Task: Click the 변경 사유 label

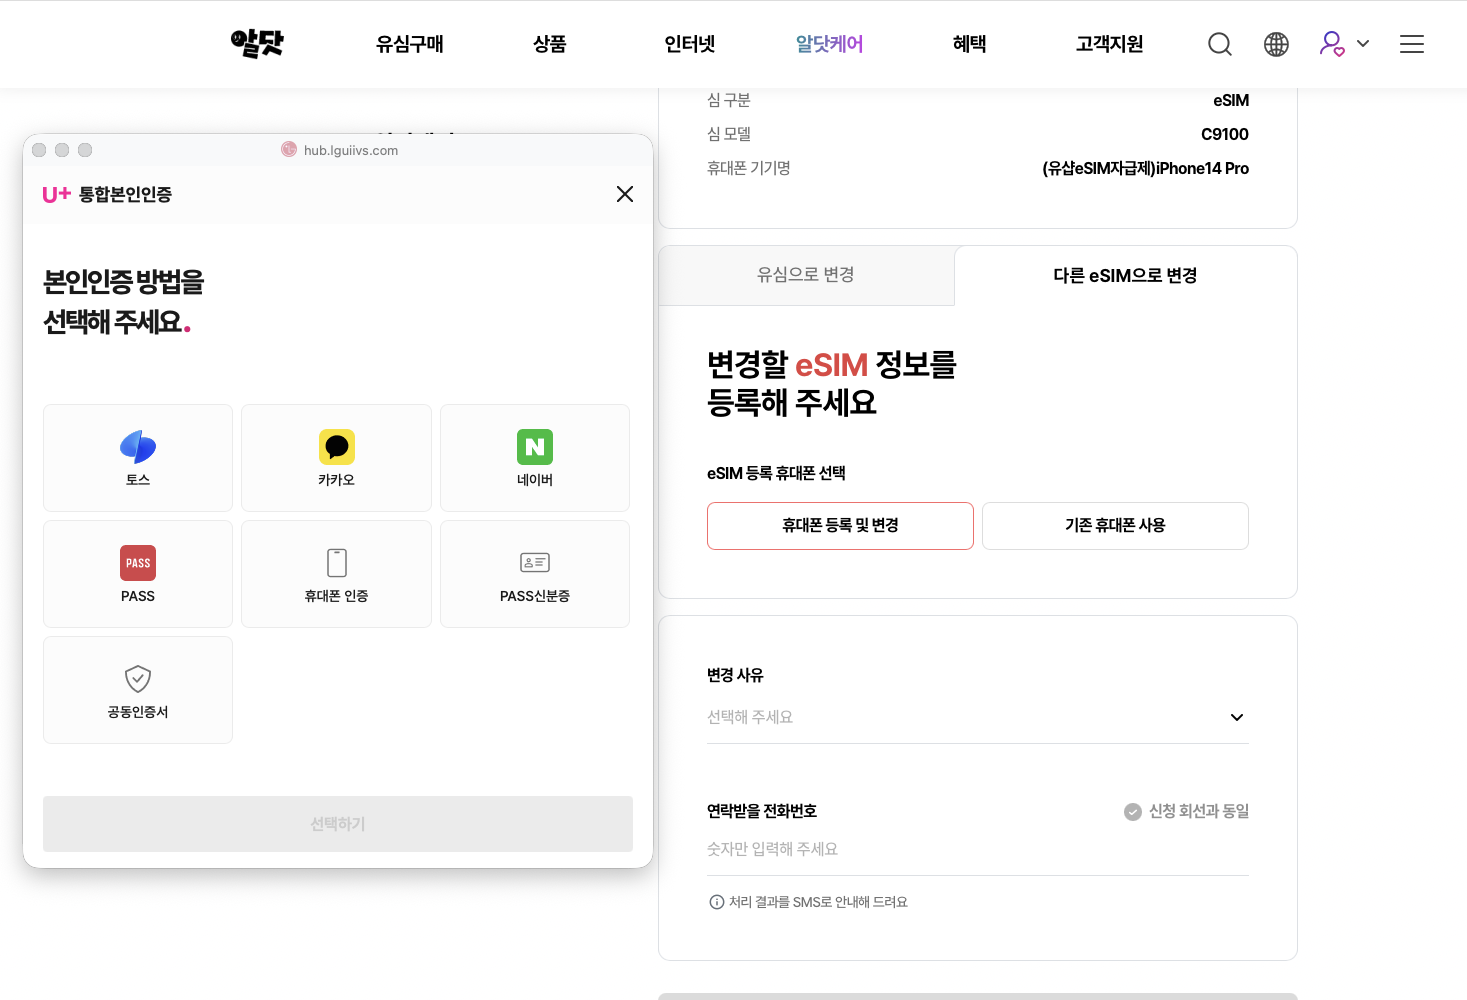Action: point(735,675)
